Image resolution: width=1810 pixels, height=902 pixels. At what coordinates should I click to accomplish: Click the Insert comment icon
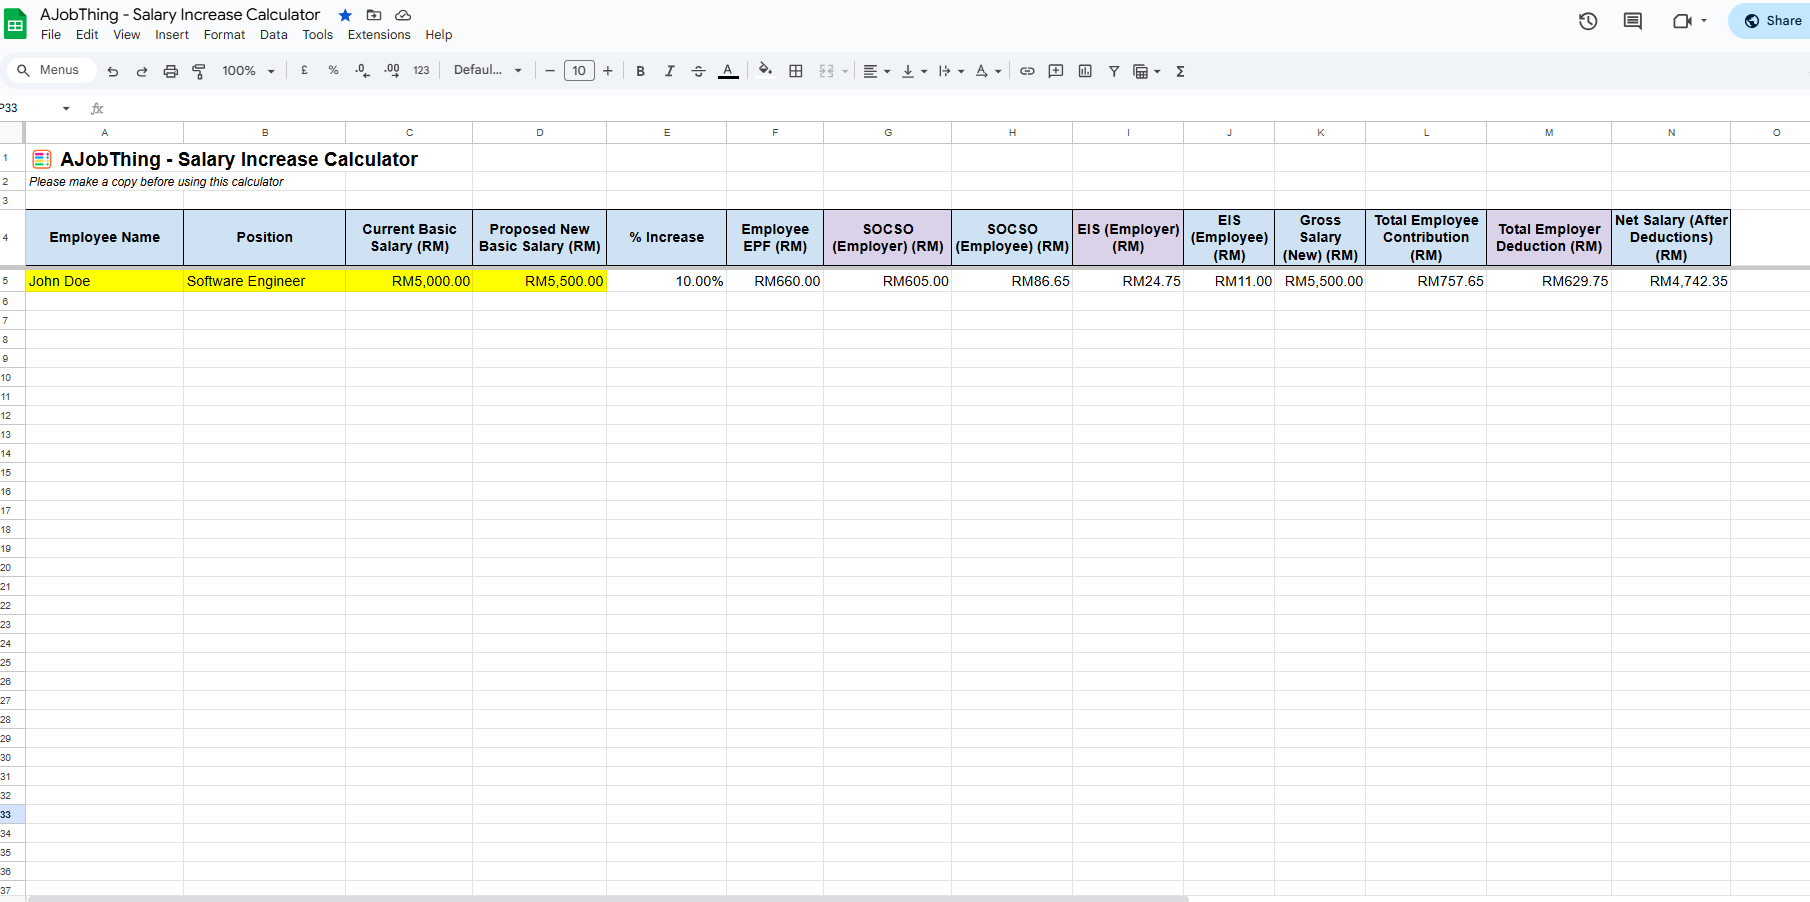[1056, 71]
